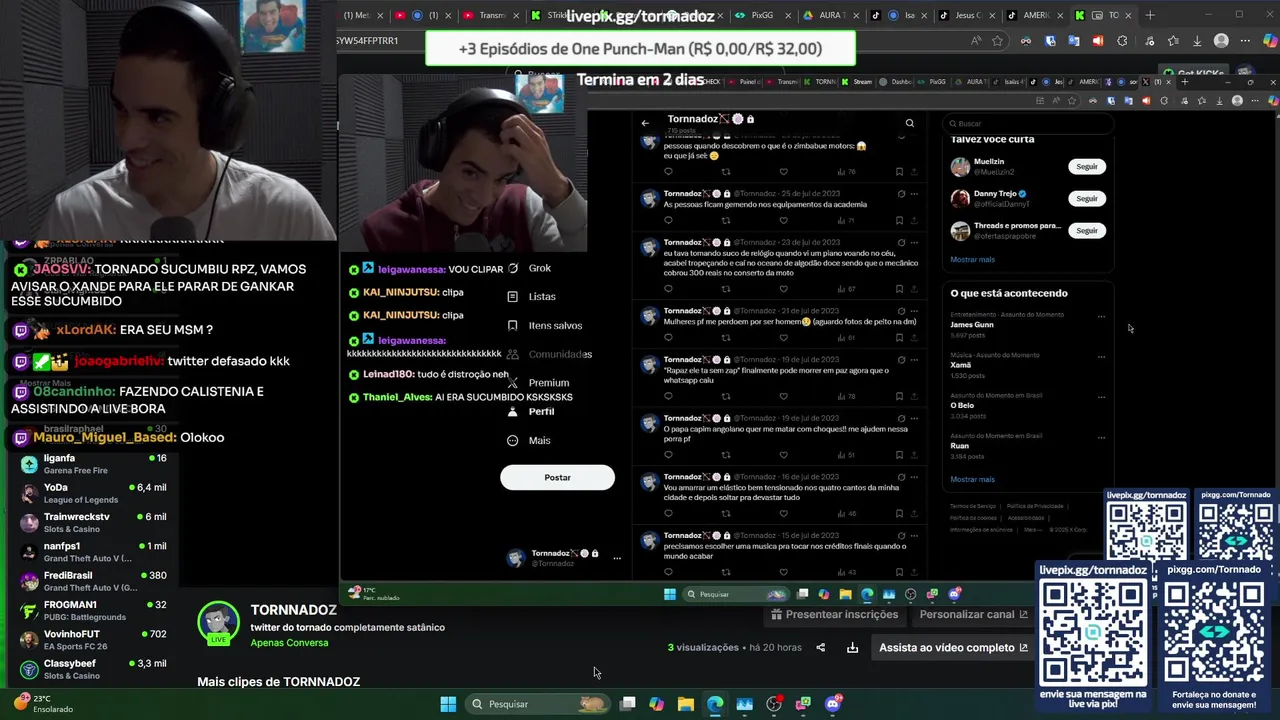Open a new browser tab
The image size is (1280, 720).
click(x=1150, y=15)
